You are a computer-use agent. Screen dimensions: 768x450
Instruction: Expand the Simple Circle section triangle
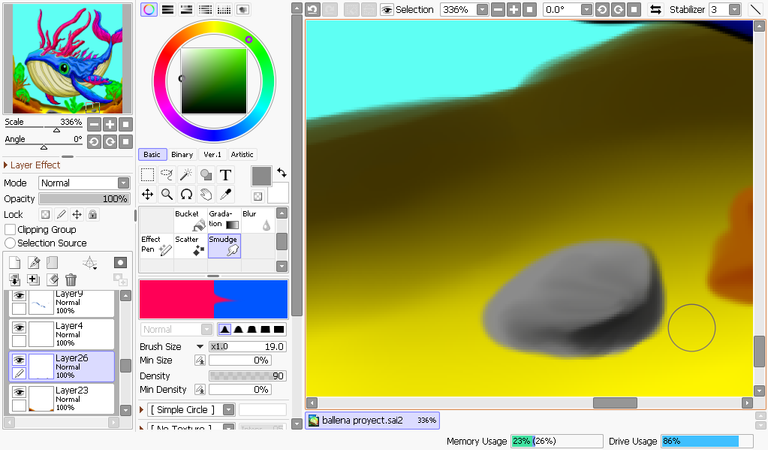[142, 409]
